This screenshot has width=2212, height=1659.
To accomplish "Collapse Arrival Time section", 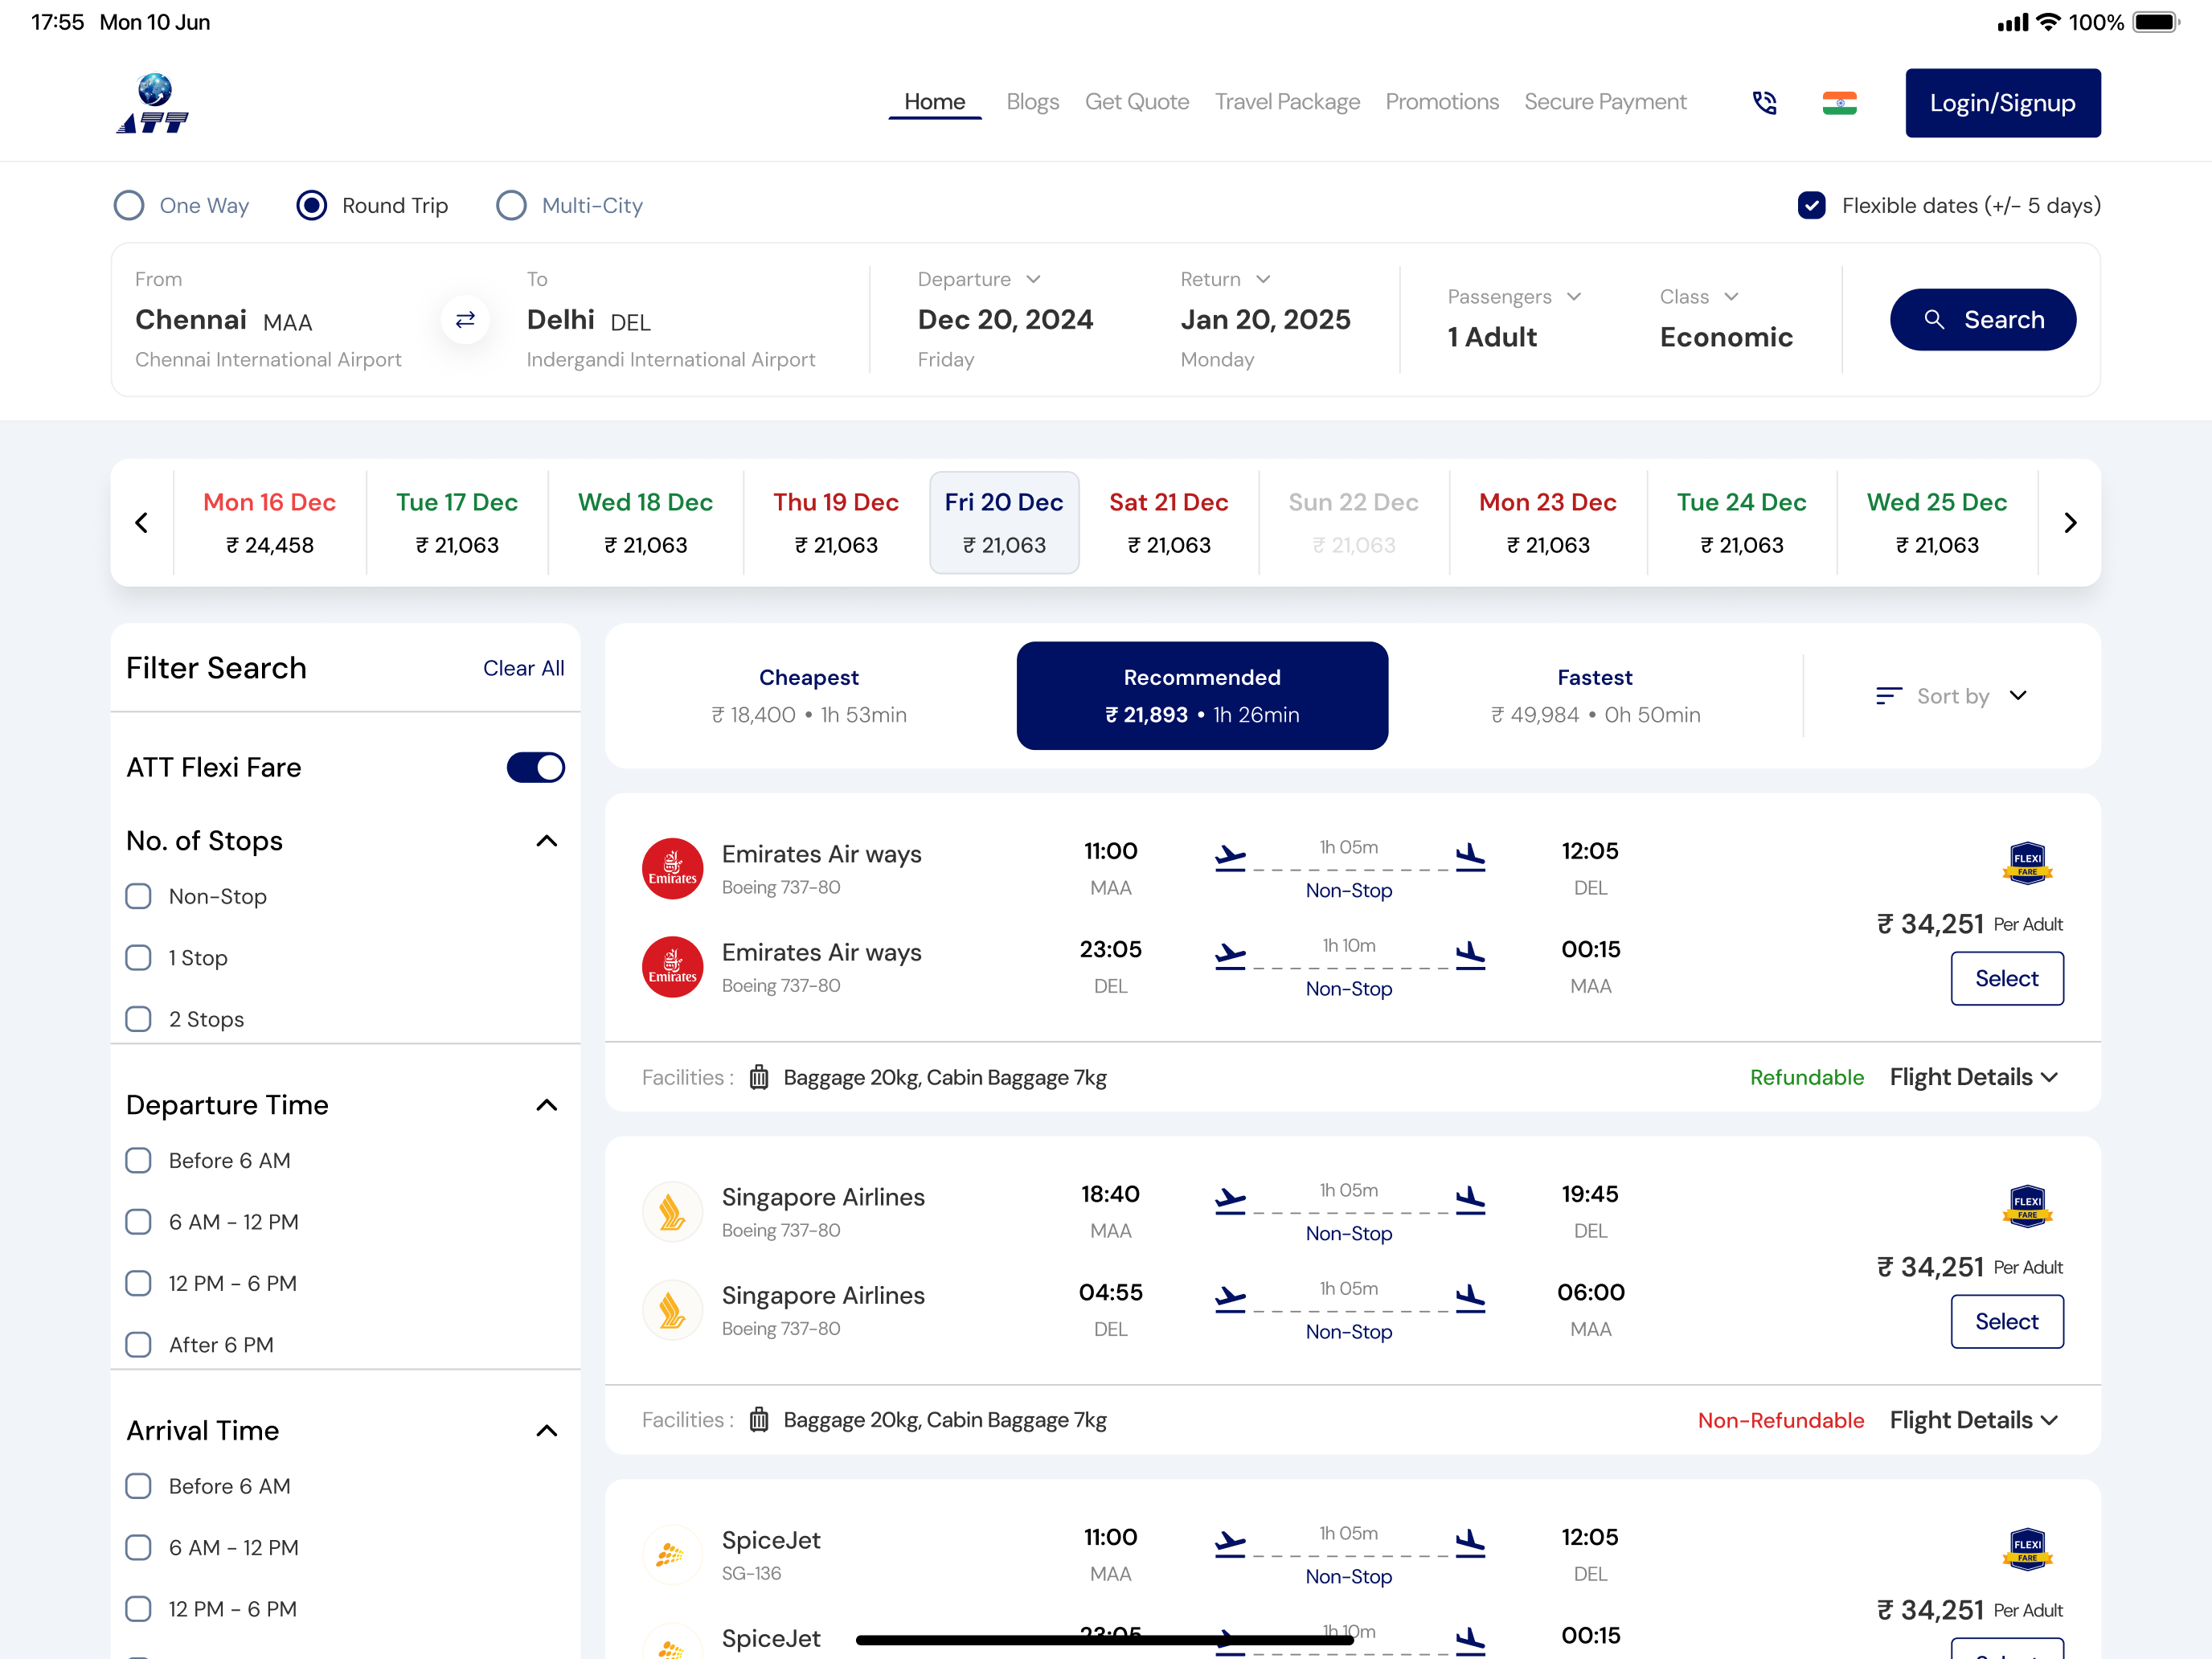I will pyautogui.click(x=547, y=1431).
